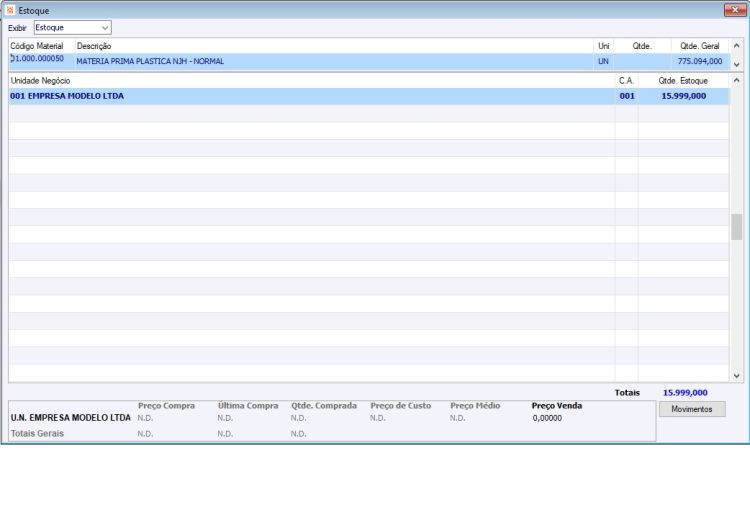Click the up arrow of the Unidade Negócio grid scrollbar

737,80
